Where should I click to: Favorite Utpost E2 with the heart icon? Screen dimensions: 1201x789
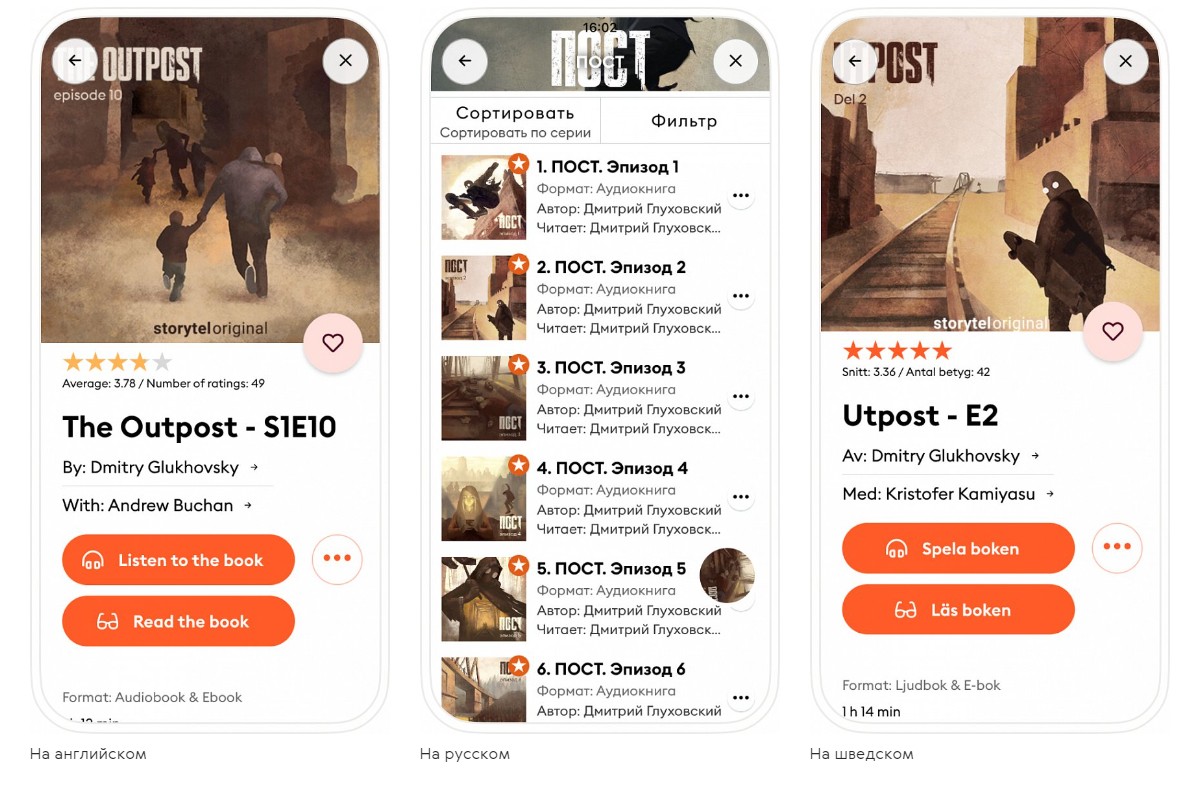tap(1113, 331)
